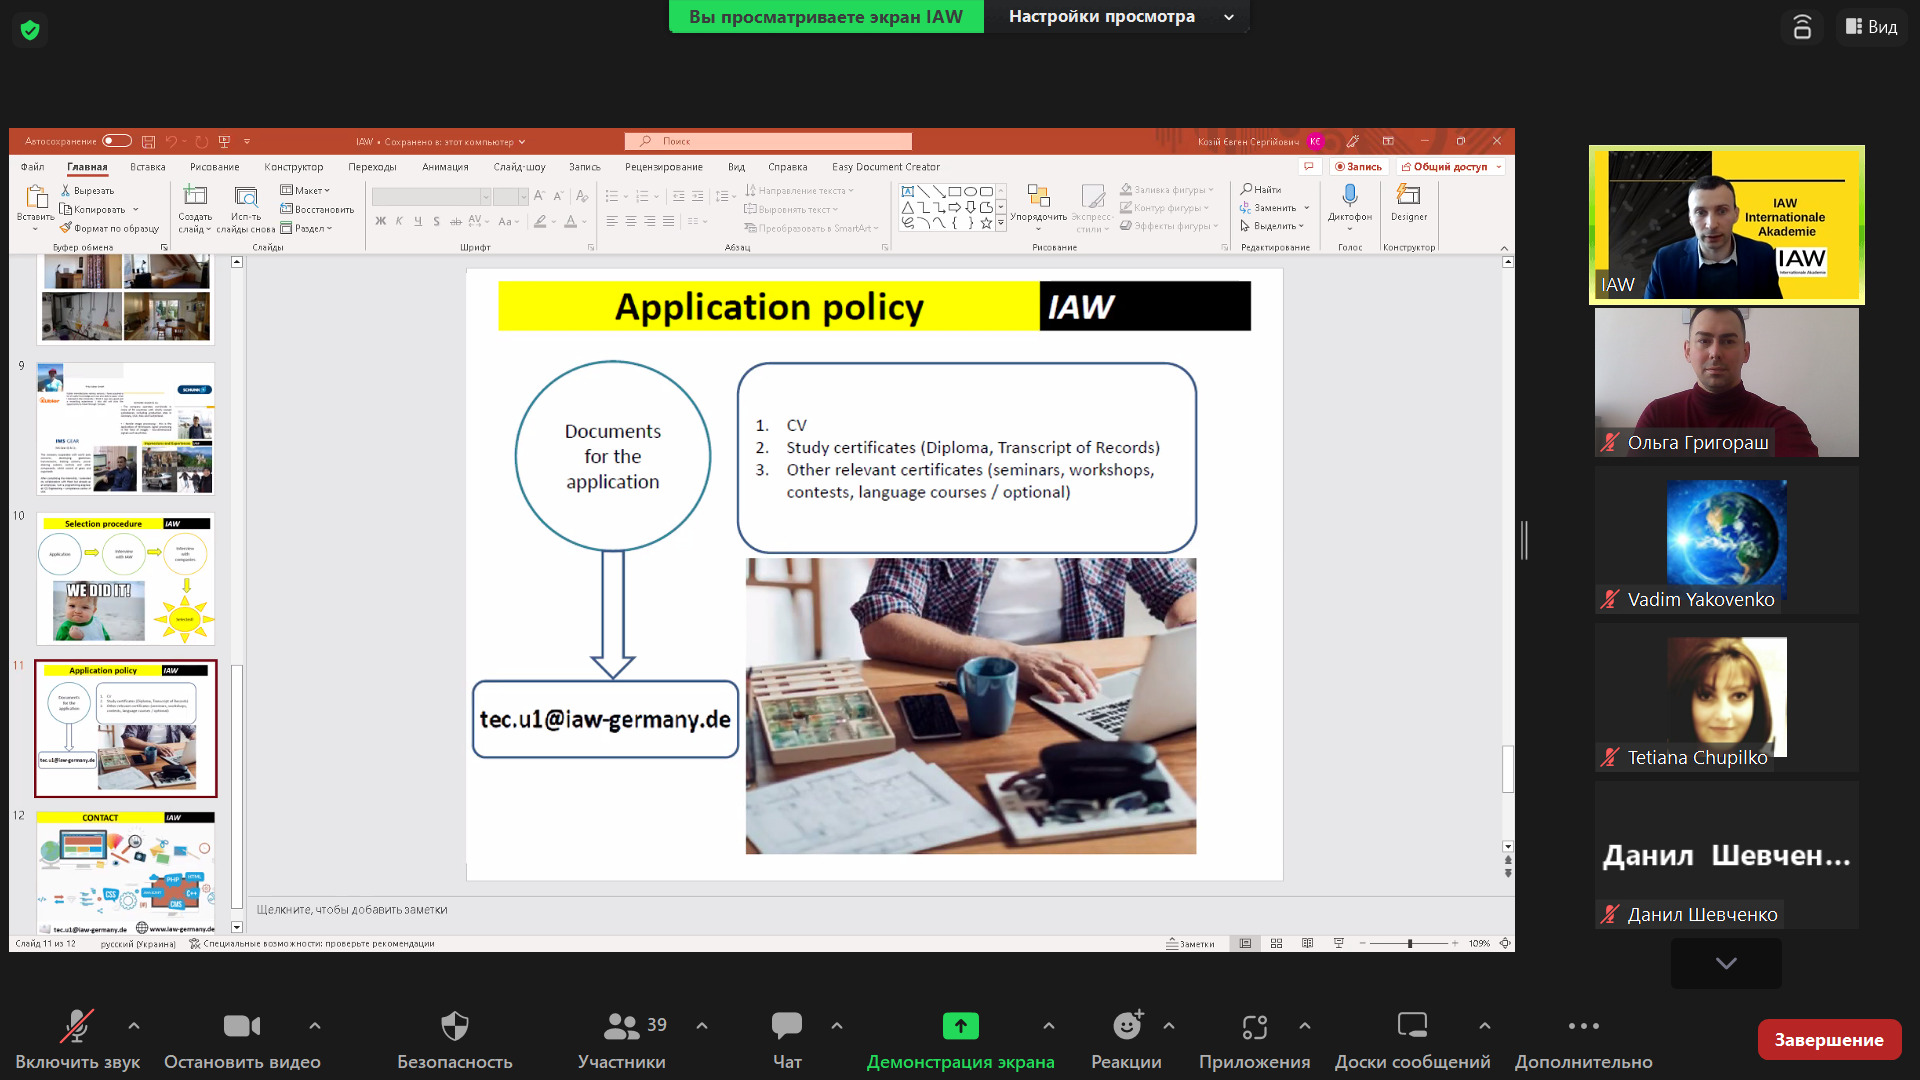Click the Дополнительно three-dots icon
This screenshot has height=1080, width=1920.
[1584, 1026]
